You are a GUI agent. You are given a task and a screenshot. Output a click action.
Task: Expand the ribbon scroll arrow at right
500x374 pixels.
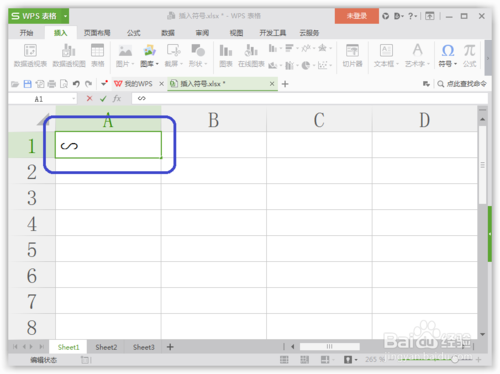click(x=488, y=58)
